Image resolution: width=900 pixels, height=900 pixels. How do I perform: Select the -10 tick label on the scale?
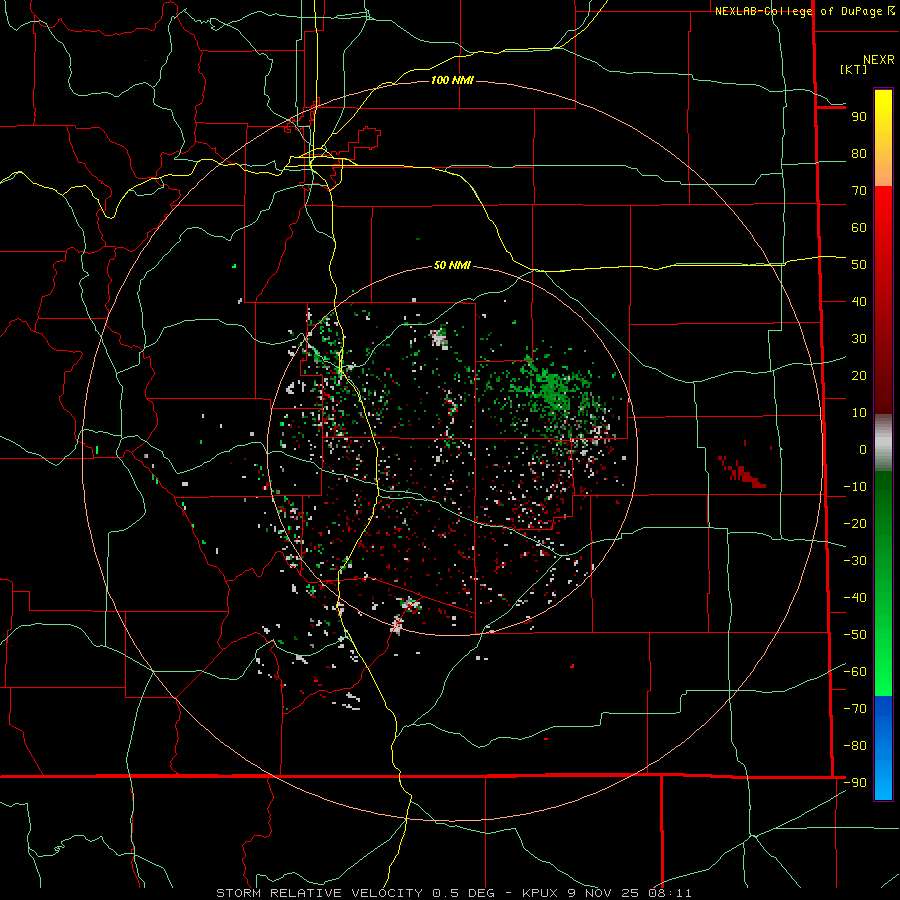click(855, 487)
